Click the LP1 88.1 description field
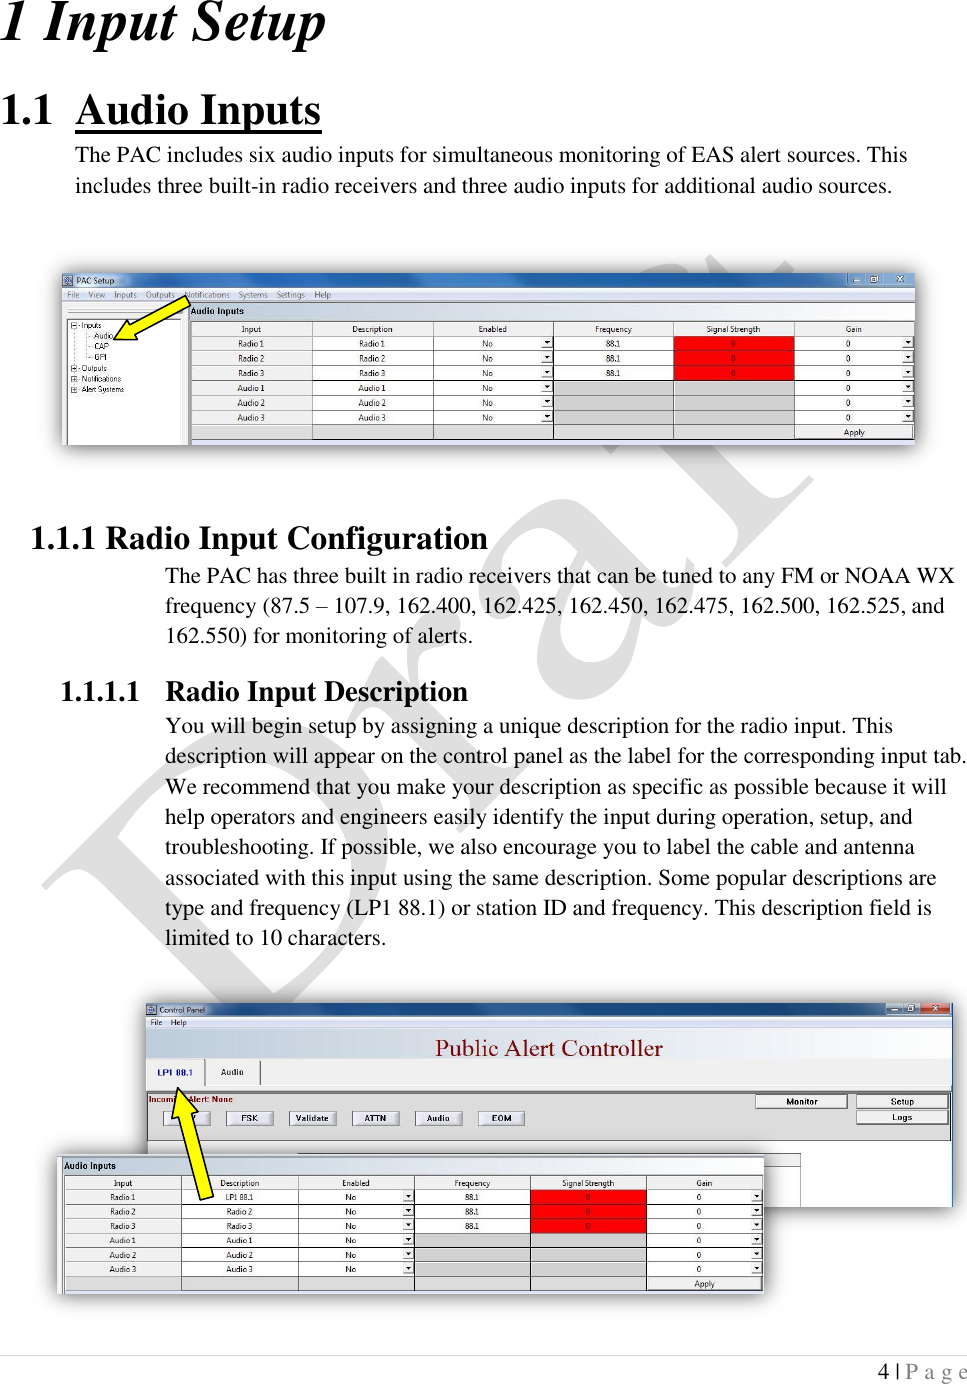This screenshot has width=967, height=1384. coord(240,1196)
